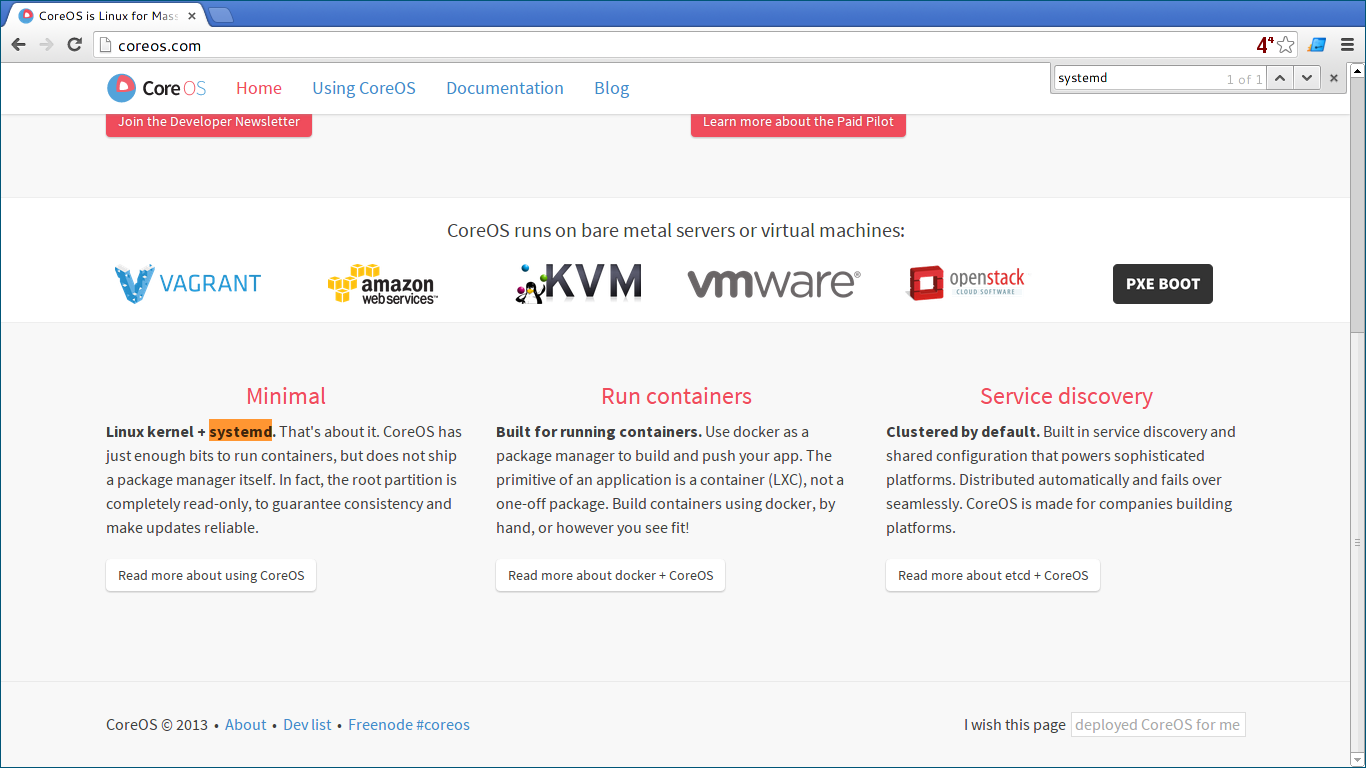The image size is (1366, 768).
Task: Click Learn more about the Paid Pilot
Action: click(798, 122)
